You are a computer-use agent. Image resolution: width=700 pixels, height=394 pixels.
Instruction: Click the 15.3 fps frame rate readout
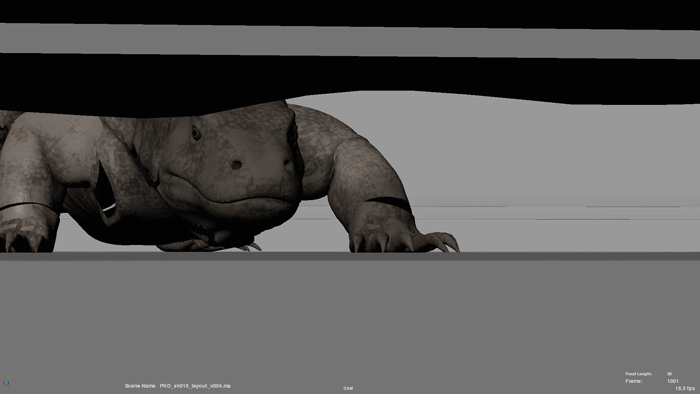pyautogui.click(x=685, y=389)
